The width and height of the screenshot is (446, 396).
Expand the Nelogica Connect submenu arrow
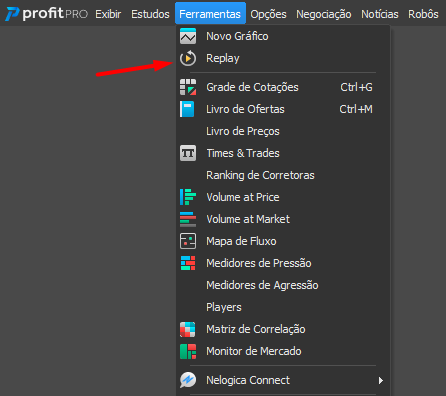point(381,380)
